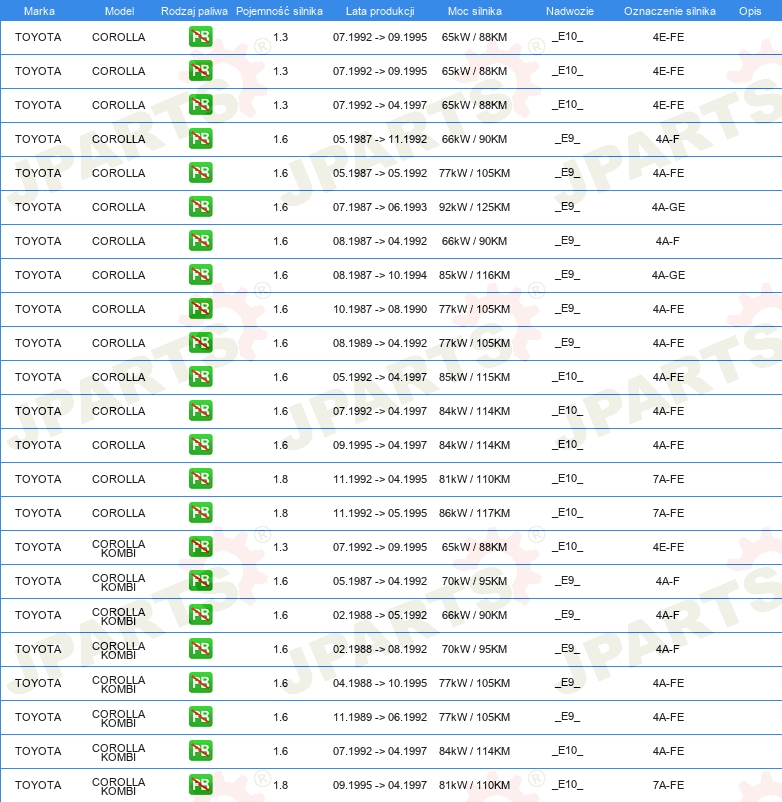This screenshot has height=802, width=782.
Task: Click the Nadwozie column header
Action: pyautogui.click(x=570, y=11)
